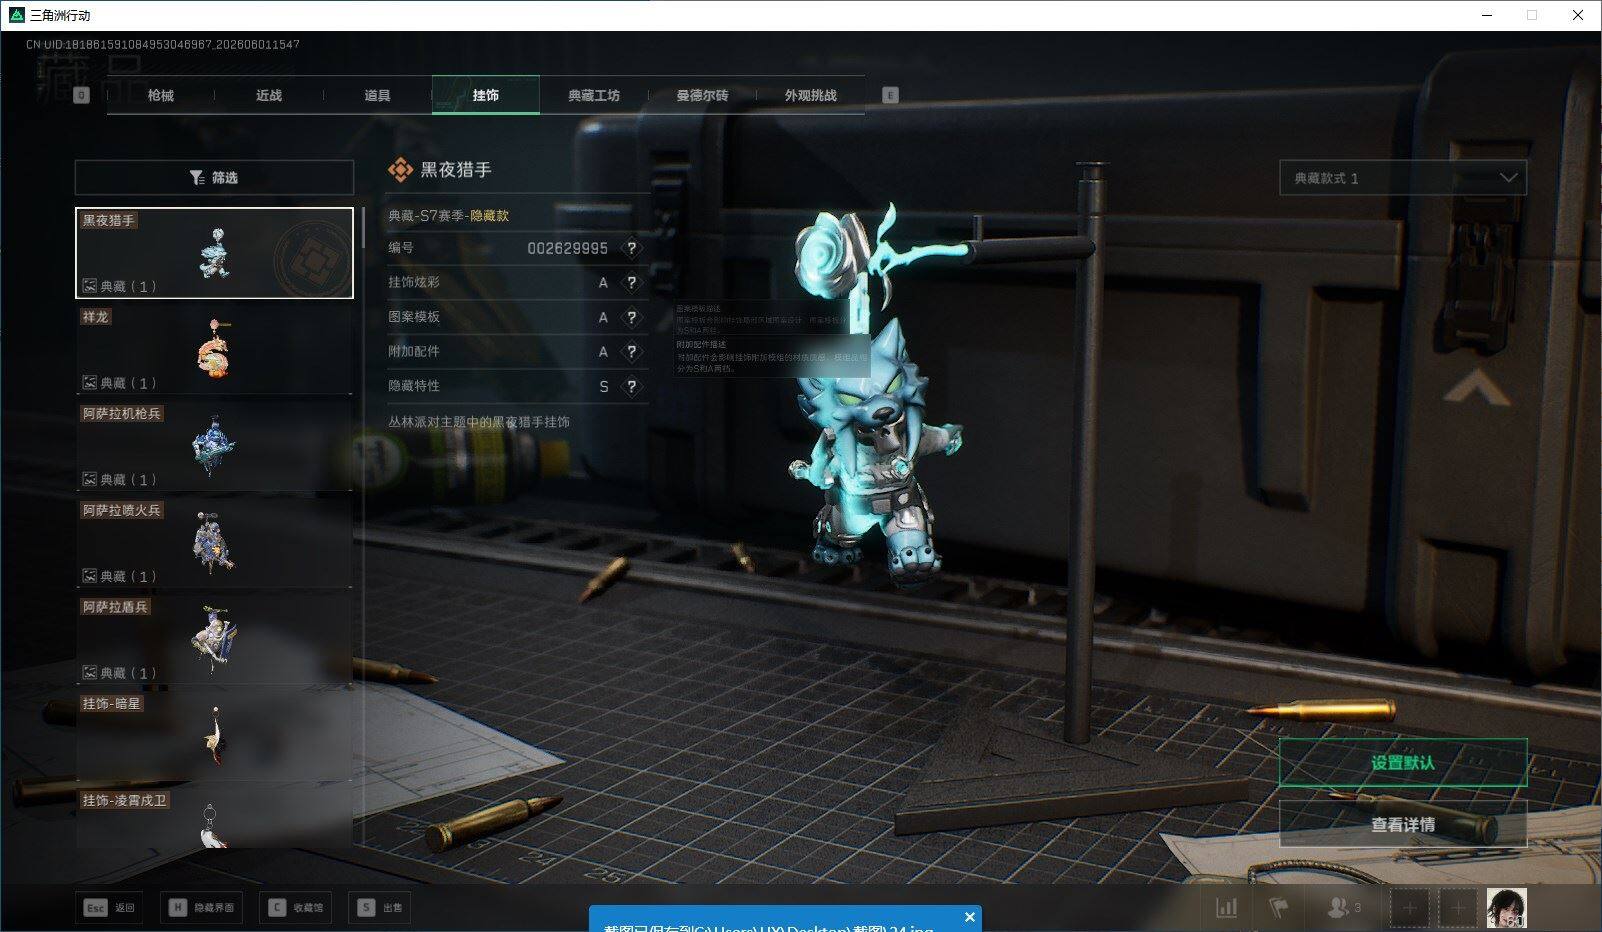Expand the 典藏款式 1 dropdown
The height and width of the screenshot is (932, 1602).
(x=1403, y=178)
